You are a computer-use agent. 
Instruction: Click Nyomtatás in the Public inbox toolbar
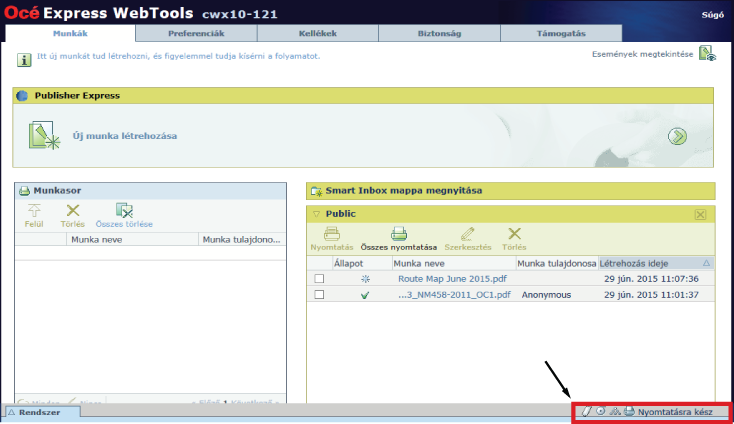tap(332, 239)
